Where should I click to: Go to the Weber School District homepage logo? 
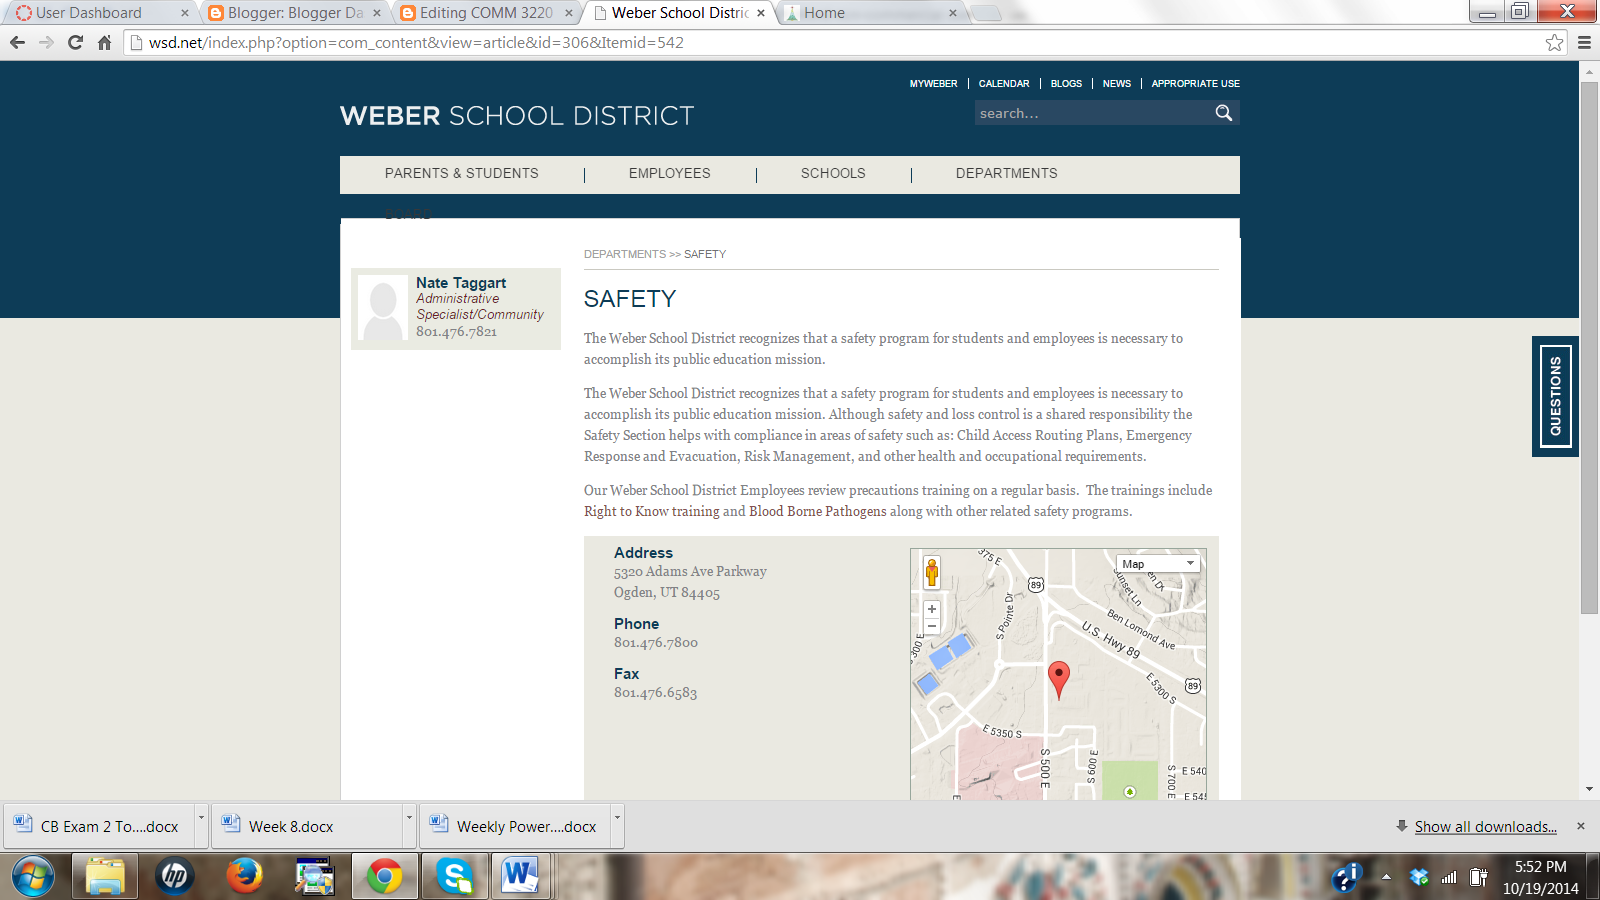(517, 116)
